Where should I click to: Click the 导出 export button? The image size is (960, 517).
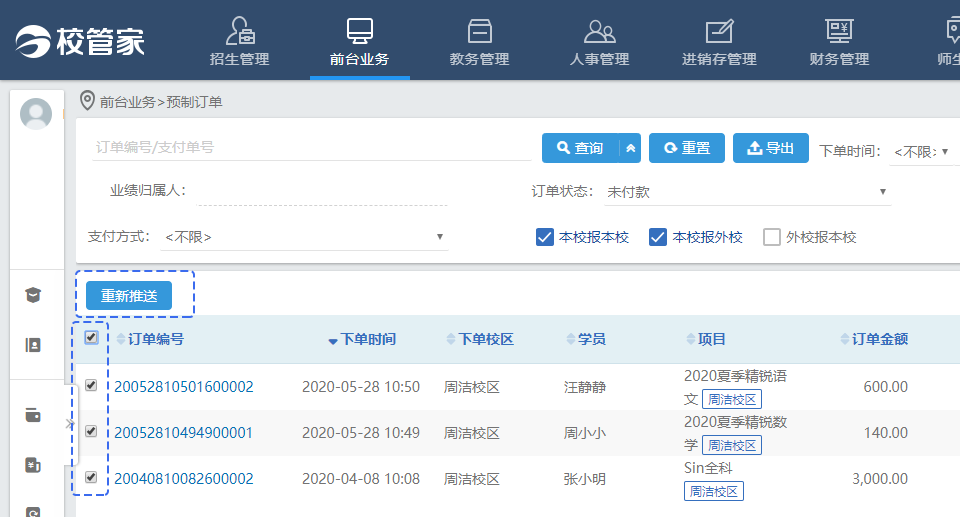point(770,148)
